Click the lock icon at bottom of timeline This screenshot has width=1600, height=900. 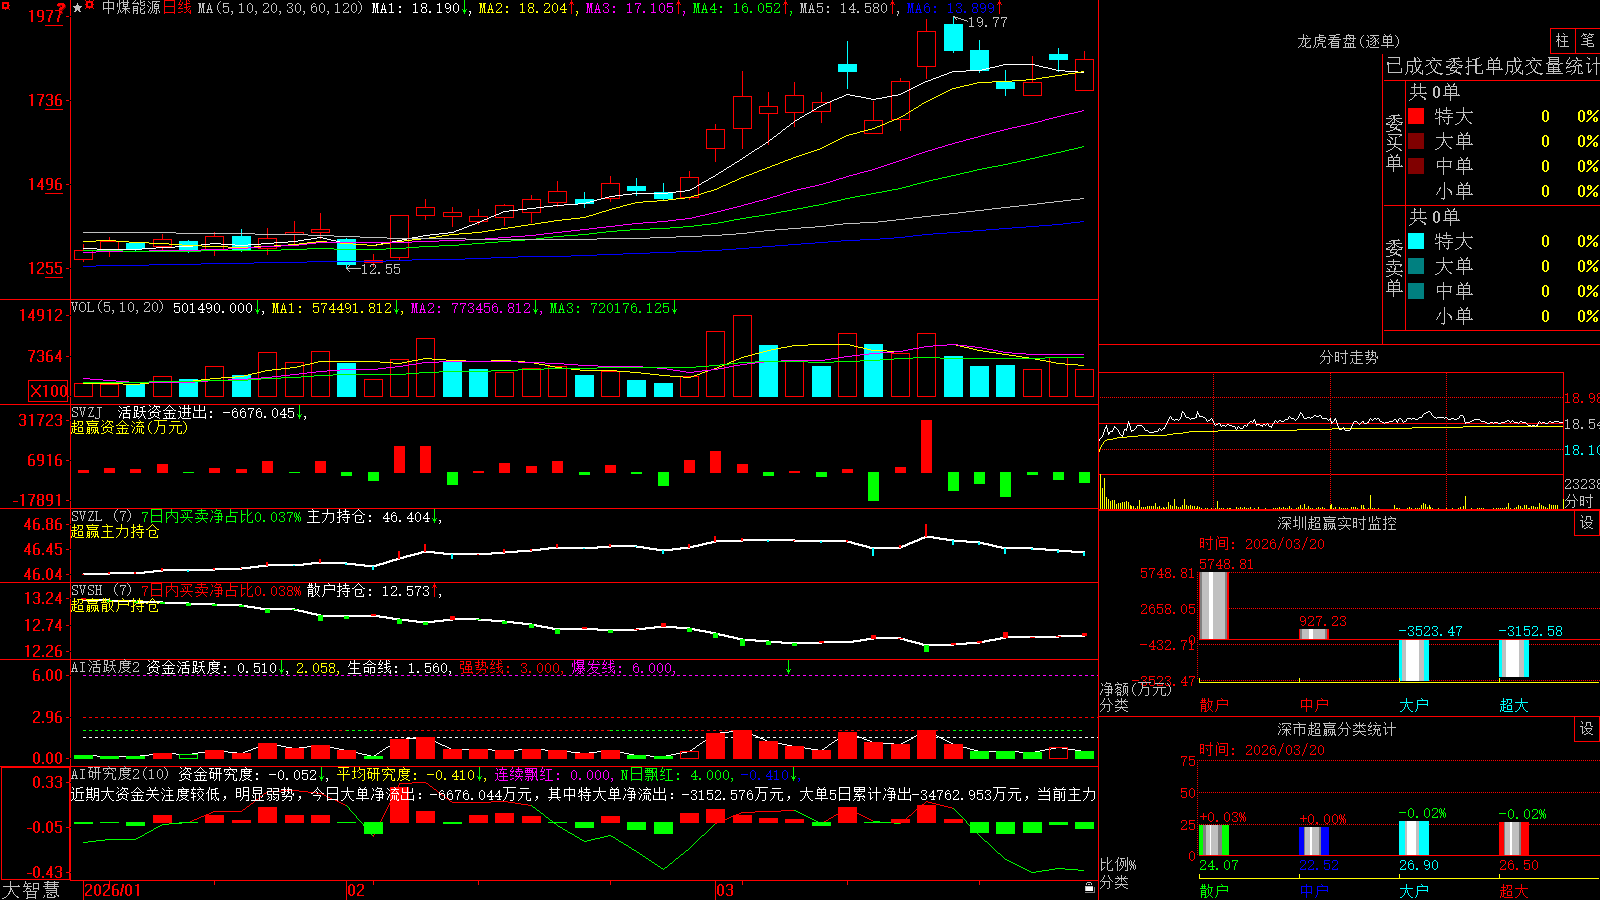pyautogui.click(x=1089, y=888)
